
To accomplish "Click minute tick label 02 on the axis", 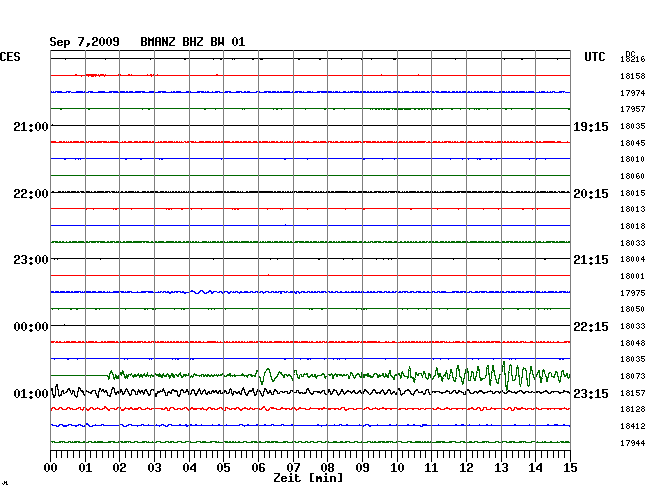I will pyautogui.click(x=119, y=468).
